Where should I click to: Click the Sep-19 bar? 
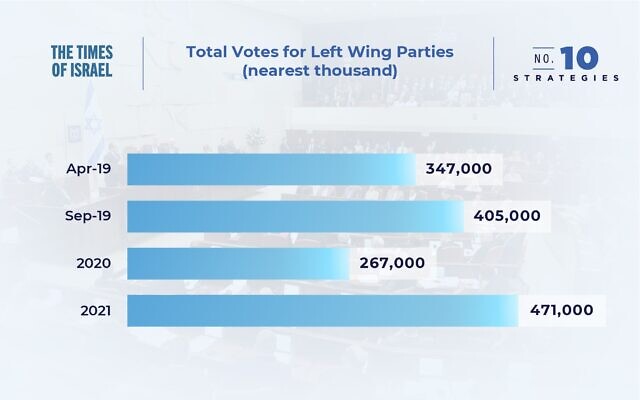tap(296, 216)
